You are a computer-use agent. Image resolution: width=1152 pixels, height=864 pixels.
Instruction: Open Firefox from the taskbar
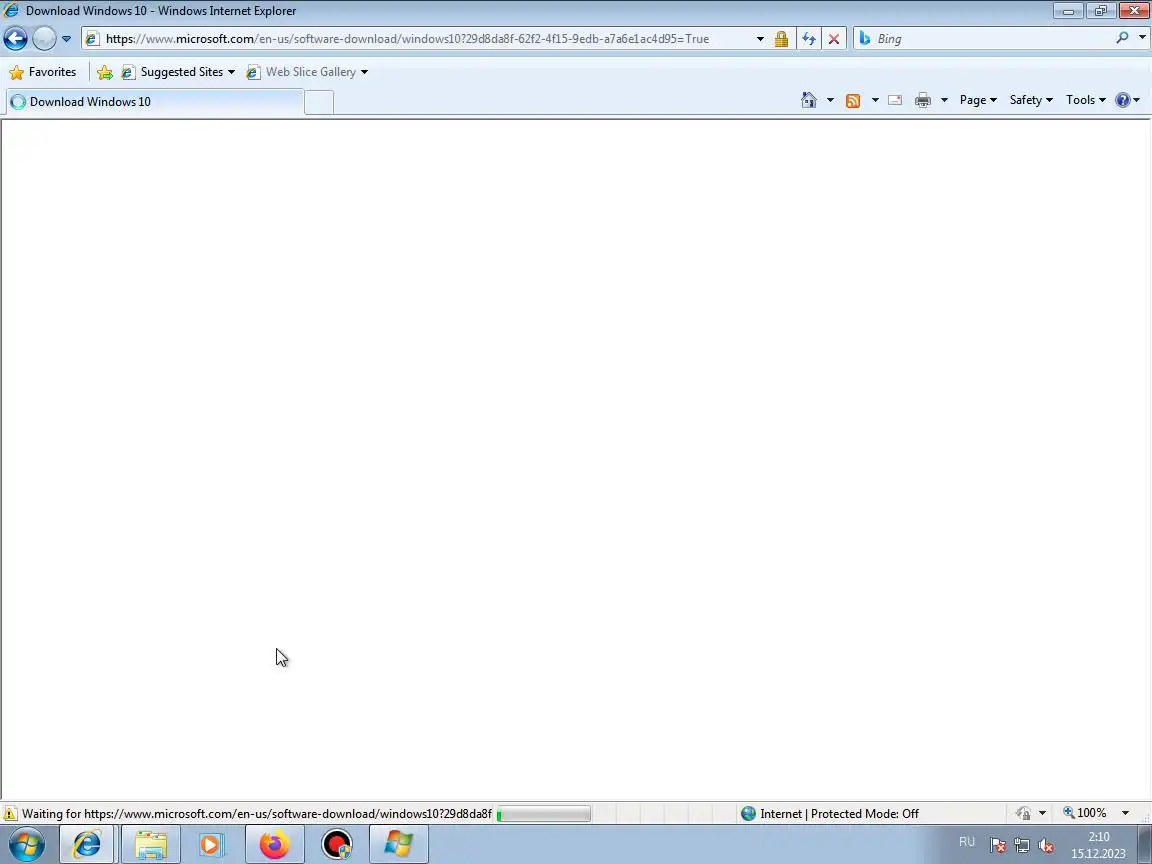tap(275, 845)
